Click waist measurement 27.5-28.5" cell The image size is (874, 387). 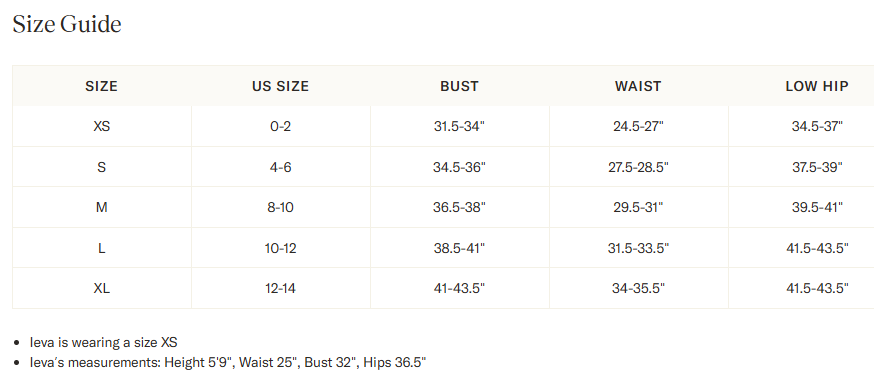(639, 167)
